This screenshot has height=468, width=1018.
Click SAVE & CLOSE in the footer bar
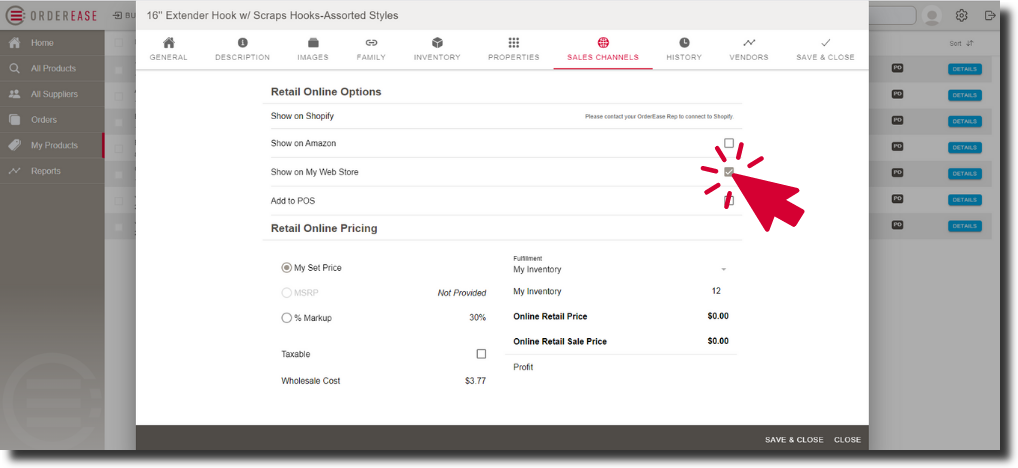[x=793, y=440]
